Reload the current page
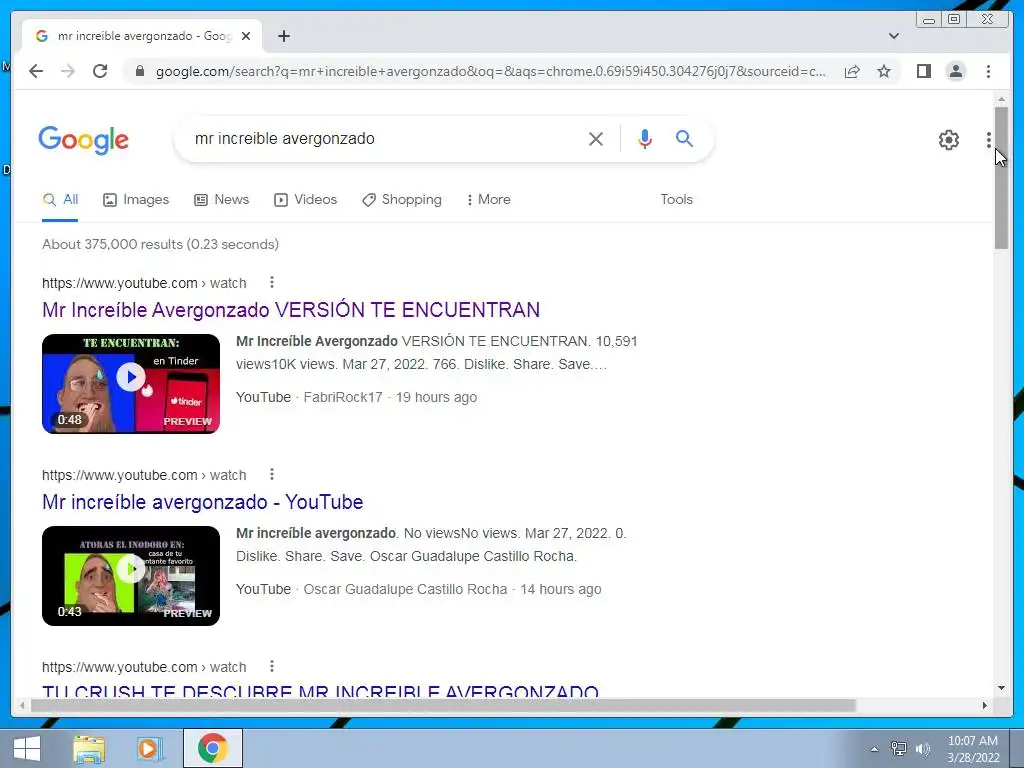The height and width of the screenshot is (768, 1024). (100, 71)
